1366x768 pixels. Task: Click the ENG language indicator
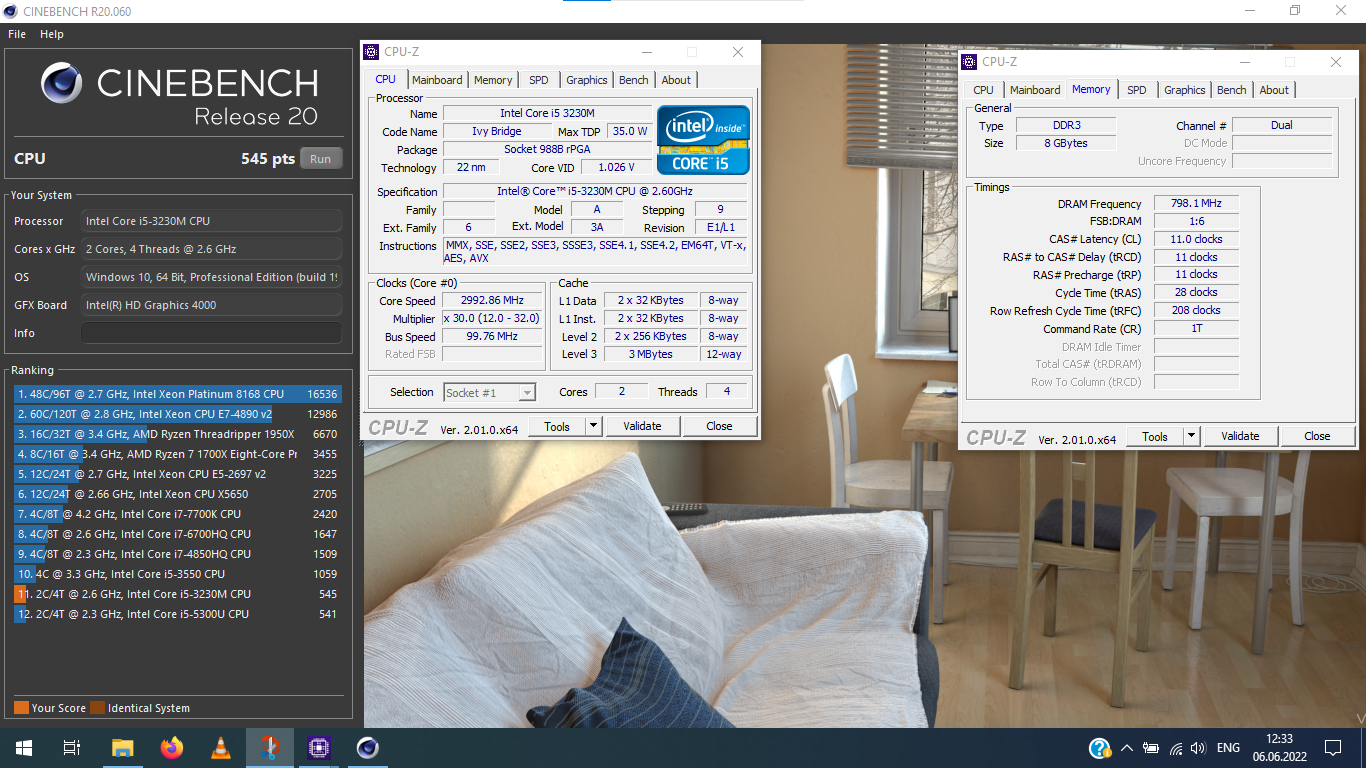pos(1228,748)
